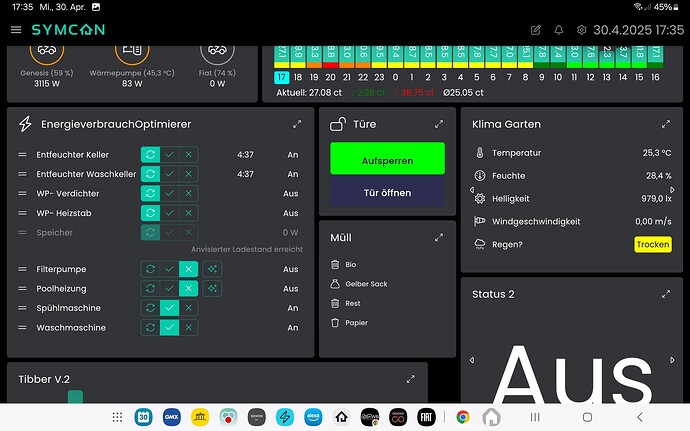
Task: Expand the Türe tile
Action: [x=439, y=124]
